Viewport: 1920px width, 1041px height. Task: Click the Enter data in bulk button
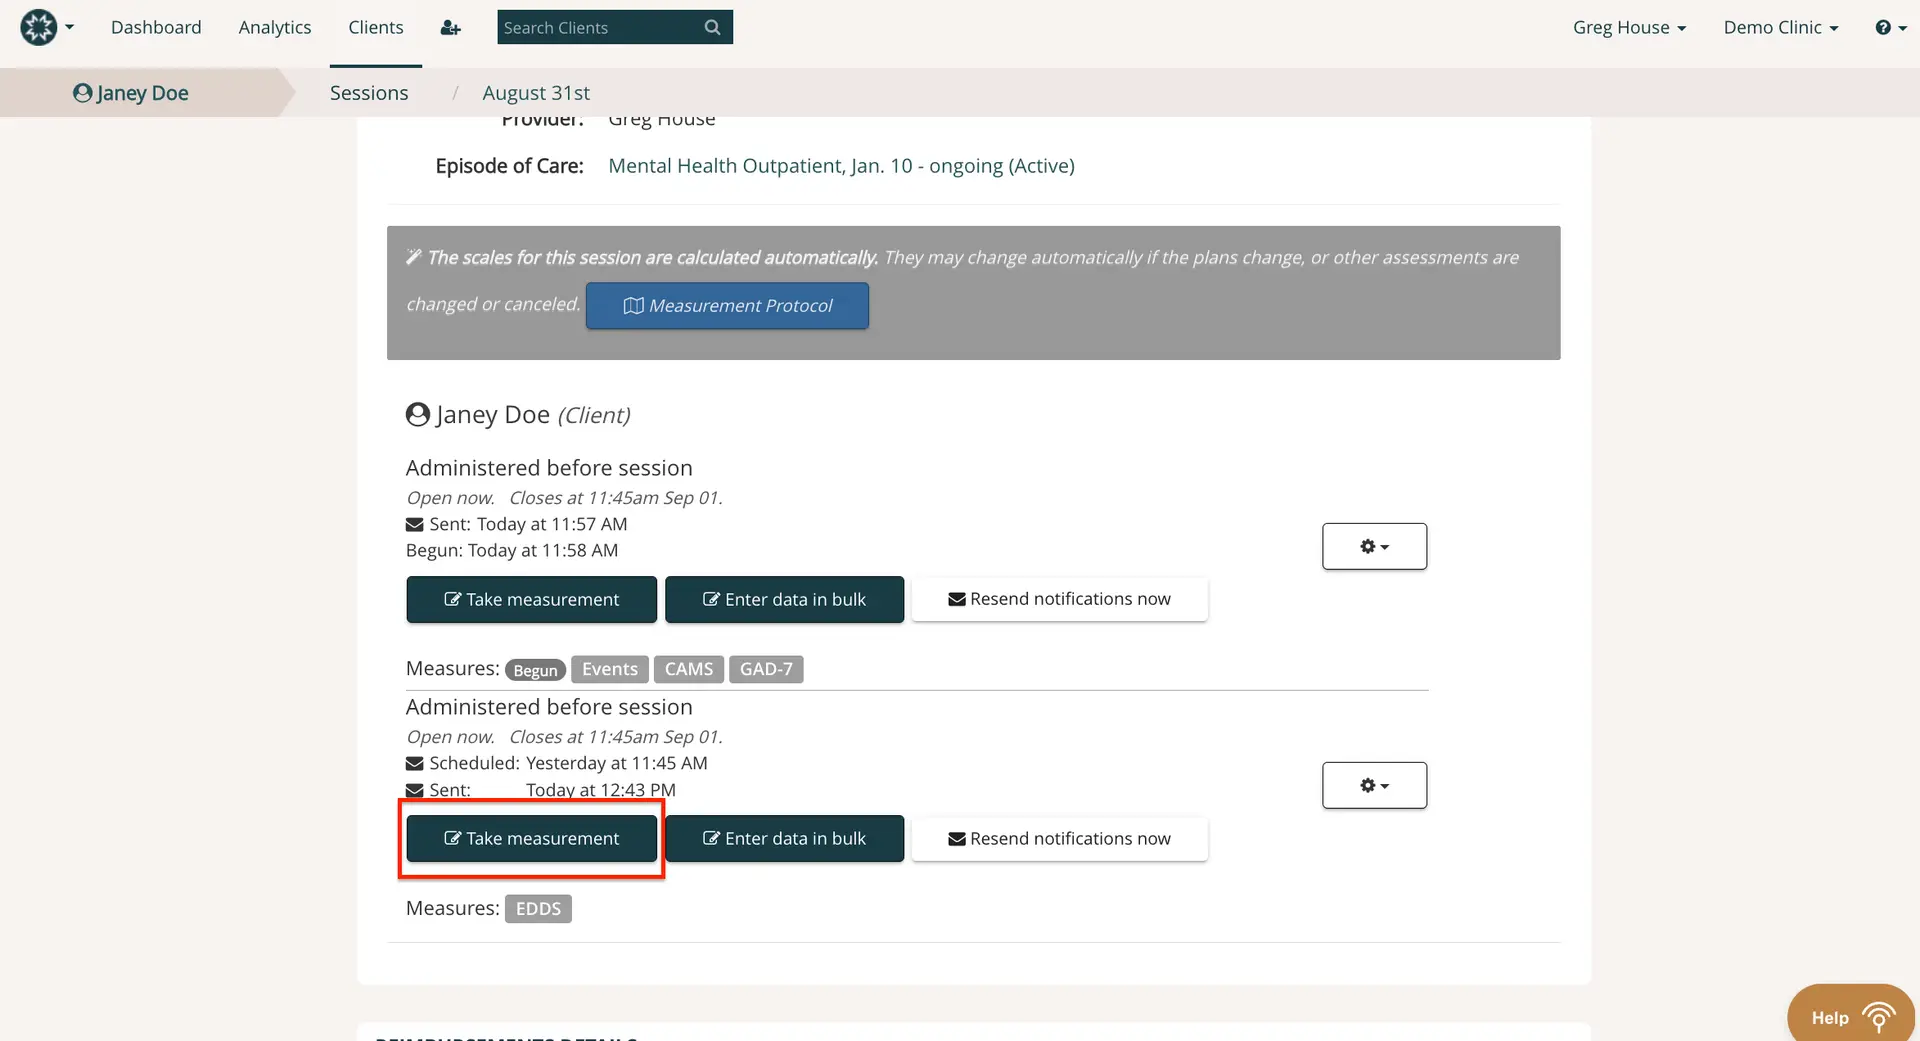[784, 599]
